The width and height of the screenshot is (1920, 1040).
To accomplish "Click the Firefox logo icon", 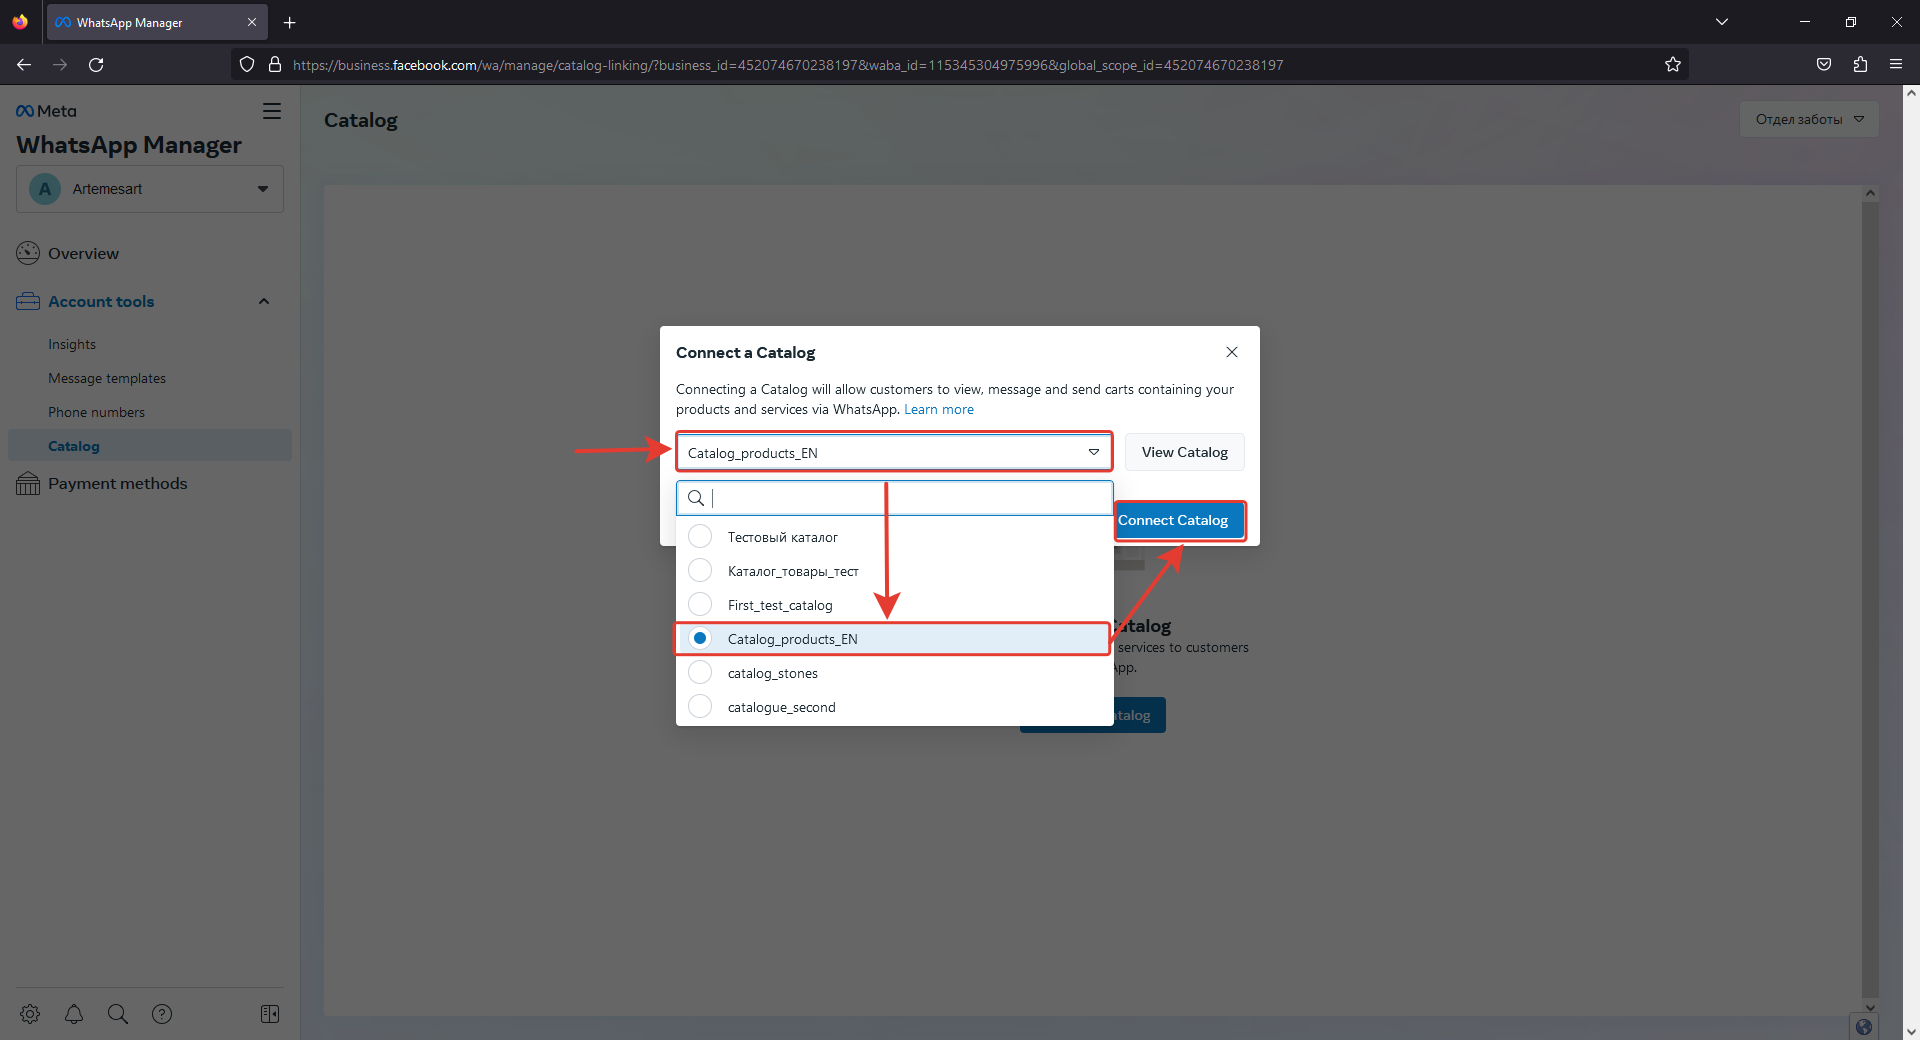I will [20, 22].
